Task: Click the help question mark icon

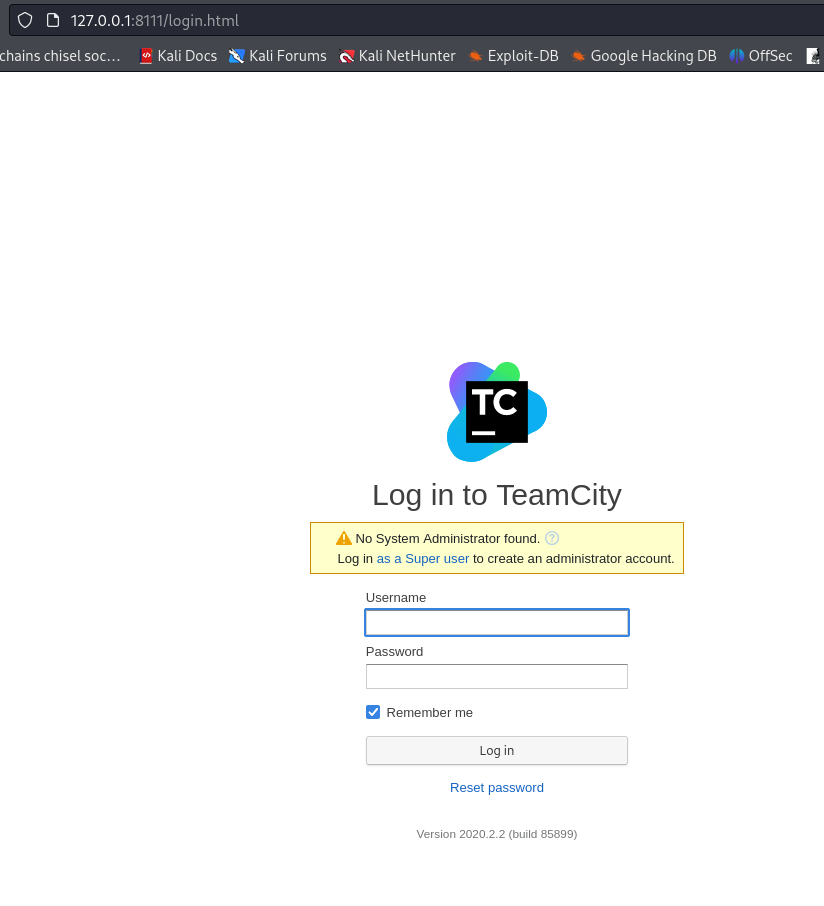Action: (552, 538)
